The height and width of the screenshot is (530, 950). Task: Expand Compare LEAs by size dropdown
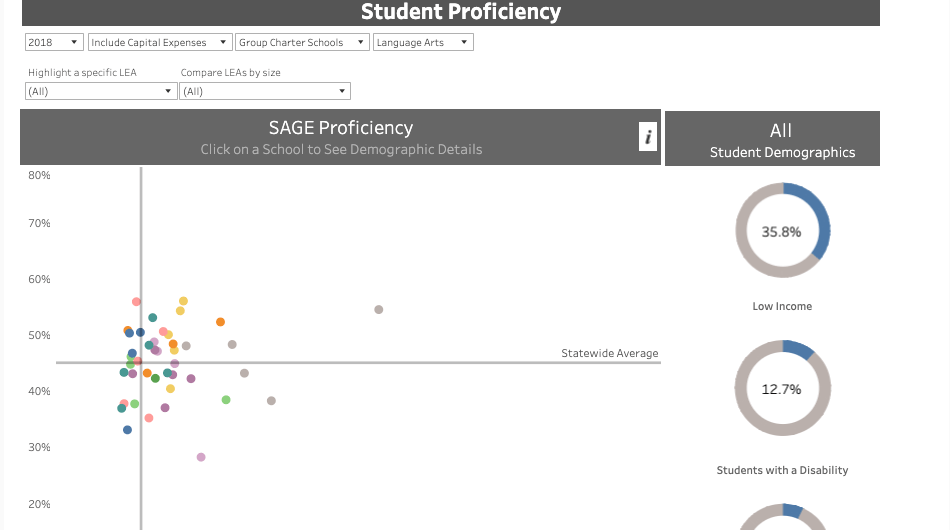(x=265, y=91)
